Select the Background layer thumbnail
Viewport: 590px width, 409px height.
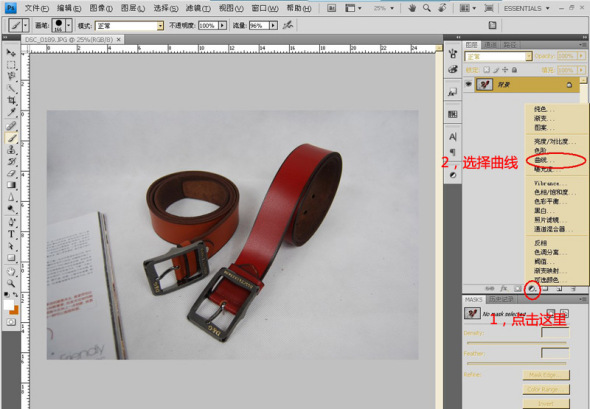484,85
